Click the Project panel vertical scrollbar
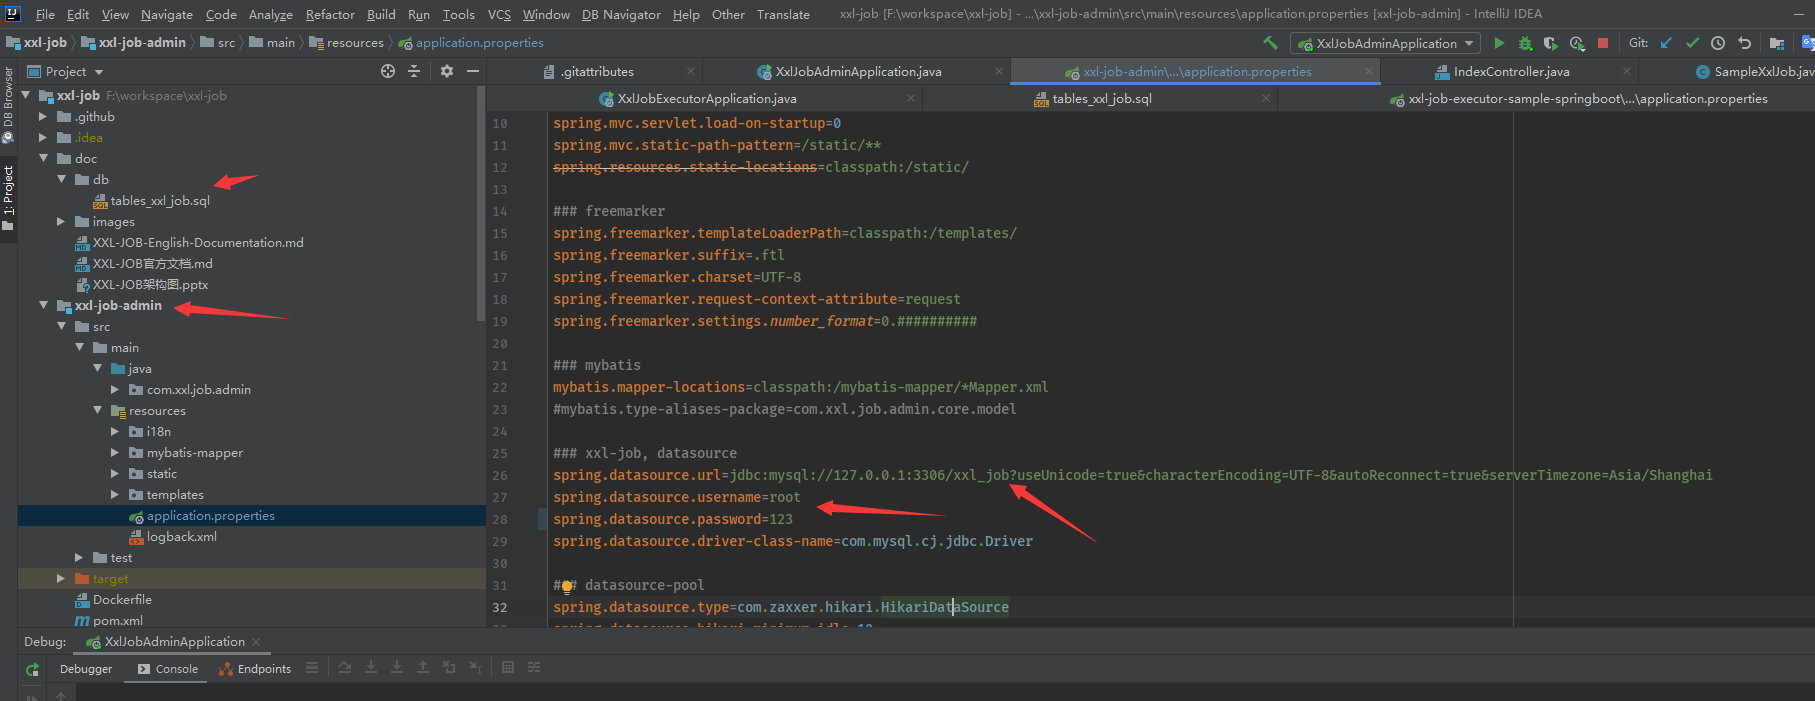This screenshot has height=701, width=1815. pyautogui.click(x=481, y=205)
